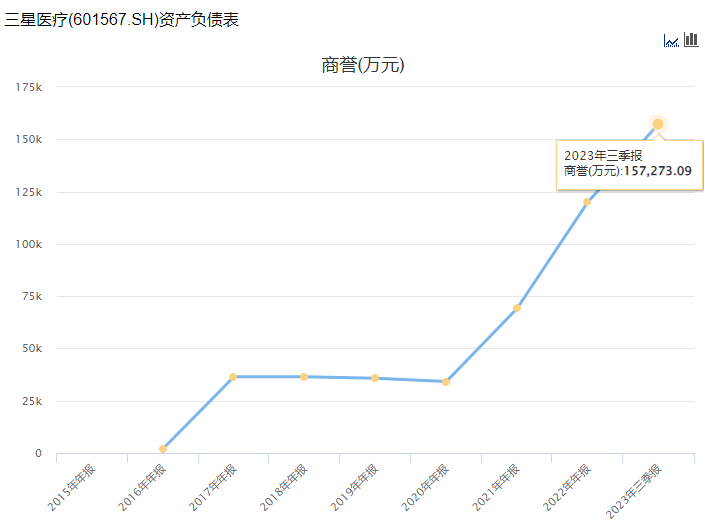Click the 2016年年报 x-axis label
705x531 pixels.
tap(142, 487)
